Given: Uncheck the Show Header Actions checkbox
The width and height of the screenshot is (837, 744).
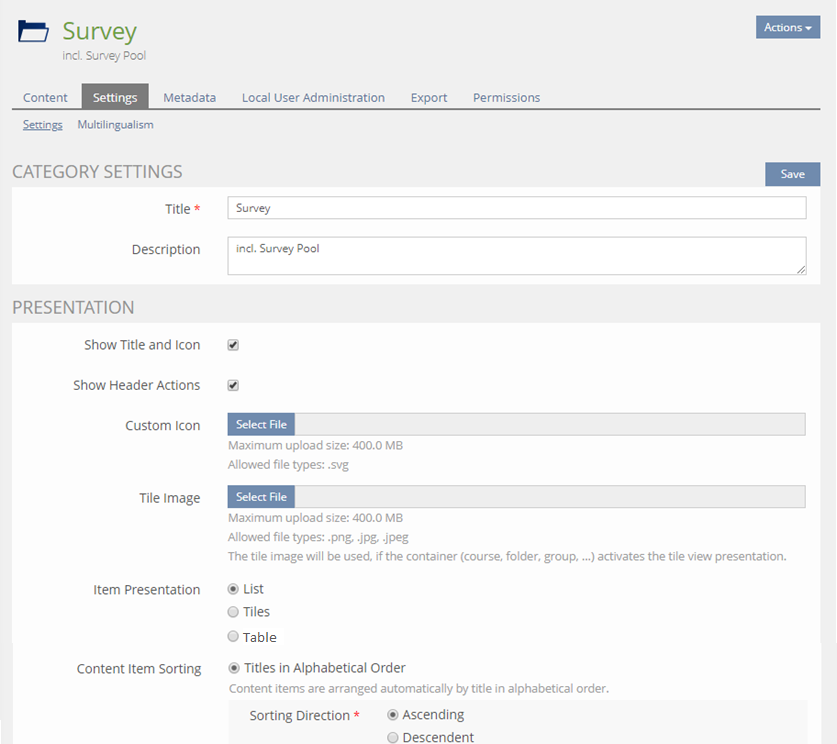Looking at the screenshot, I should 233,385.
